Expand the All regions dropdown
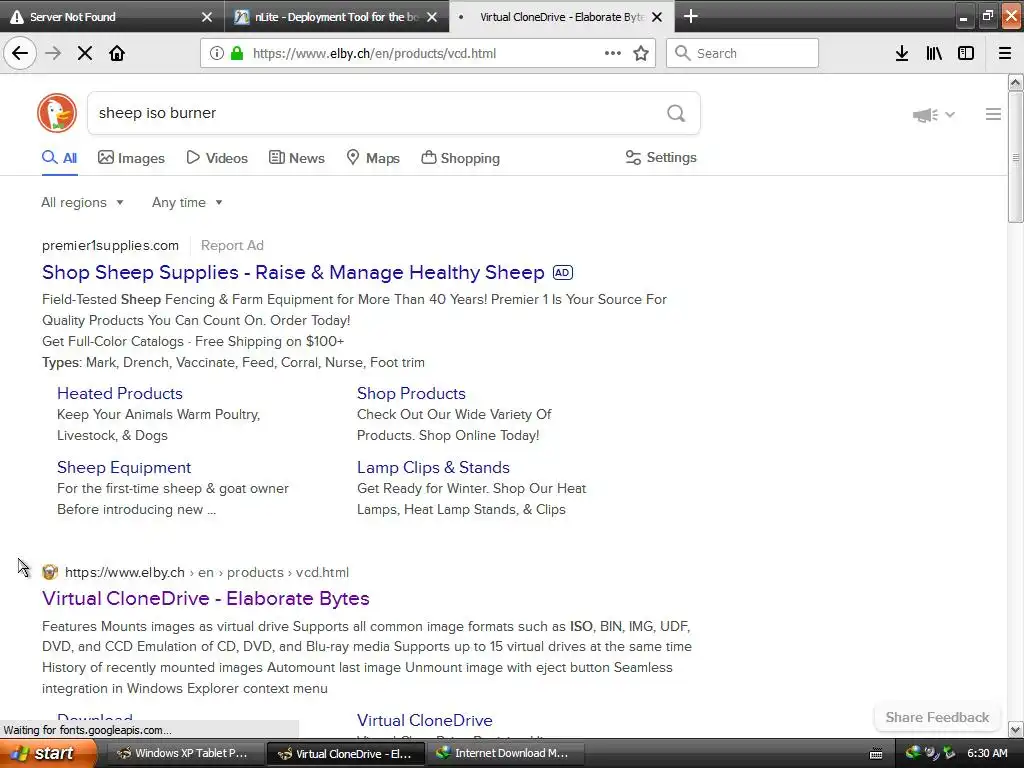Viewport: 1024px width, 768px height. point(82,202)
